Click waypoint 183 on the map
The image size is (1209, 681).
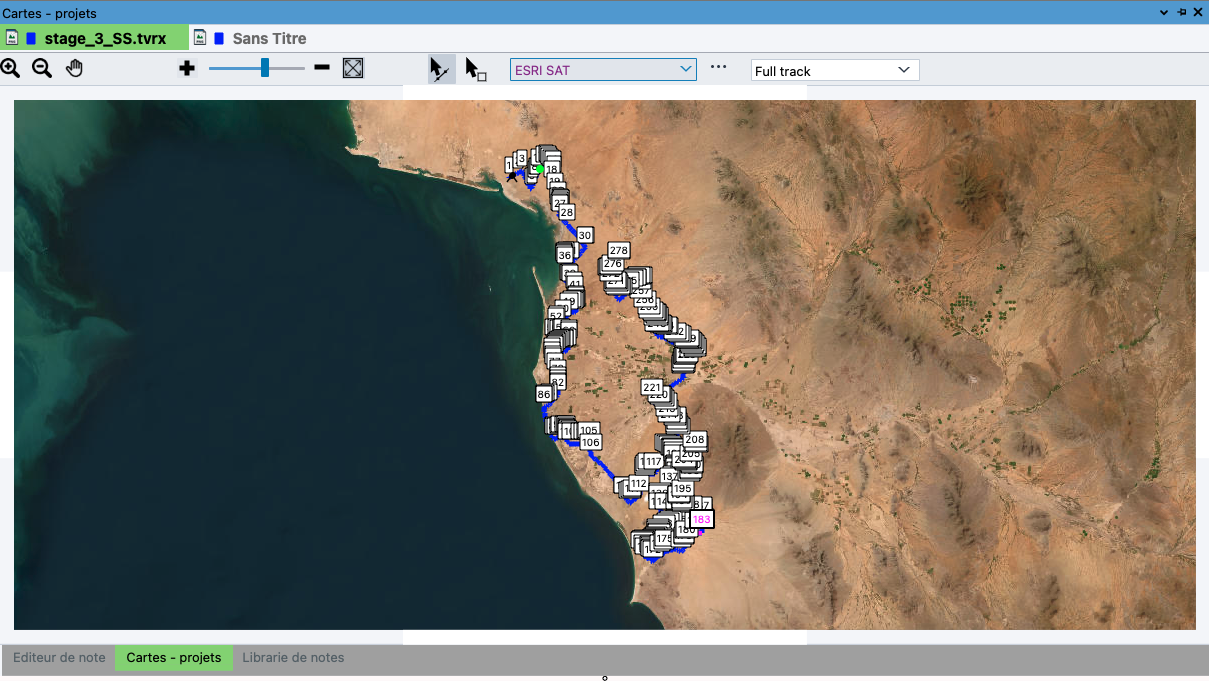(702, 519)
